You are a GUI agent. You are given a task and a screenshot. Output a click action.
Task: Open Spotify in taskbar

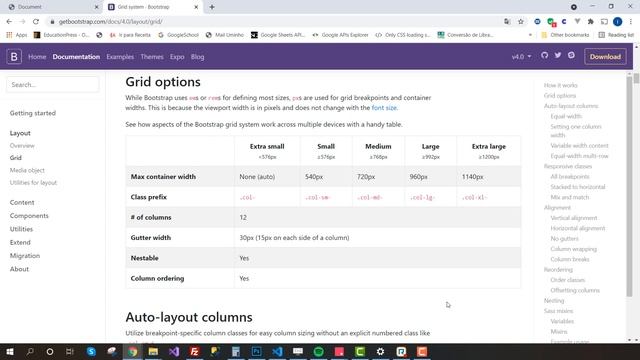point(319,351)
